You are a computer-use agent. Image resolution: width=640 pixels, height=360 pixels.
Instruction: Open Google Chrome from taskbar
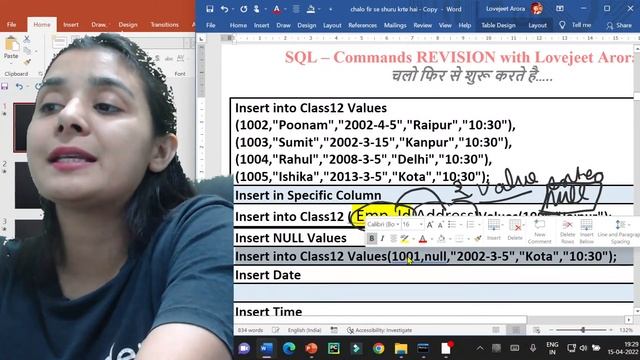pyautogui.click(x=379, y=348)
